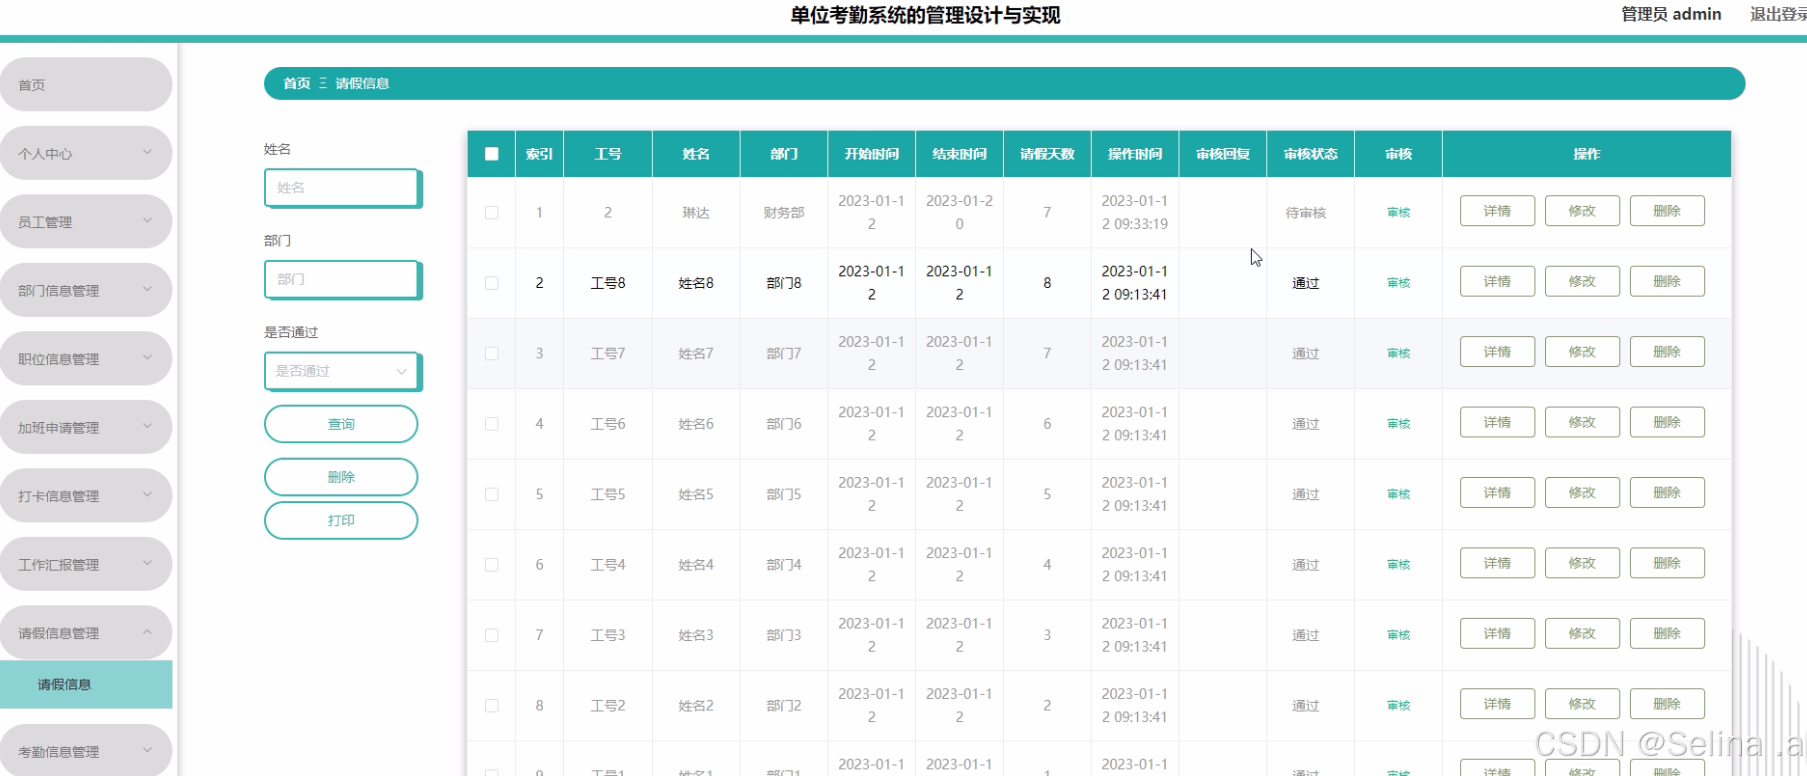The width and height of the screenshot is (1807, 776).
Task: Expand the 部门信息管理 sidebar menu
Action: click(x=86, y=290)
